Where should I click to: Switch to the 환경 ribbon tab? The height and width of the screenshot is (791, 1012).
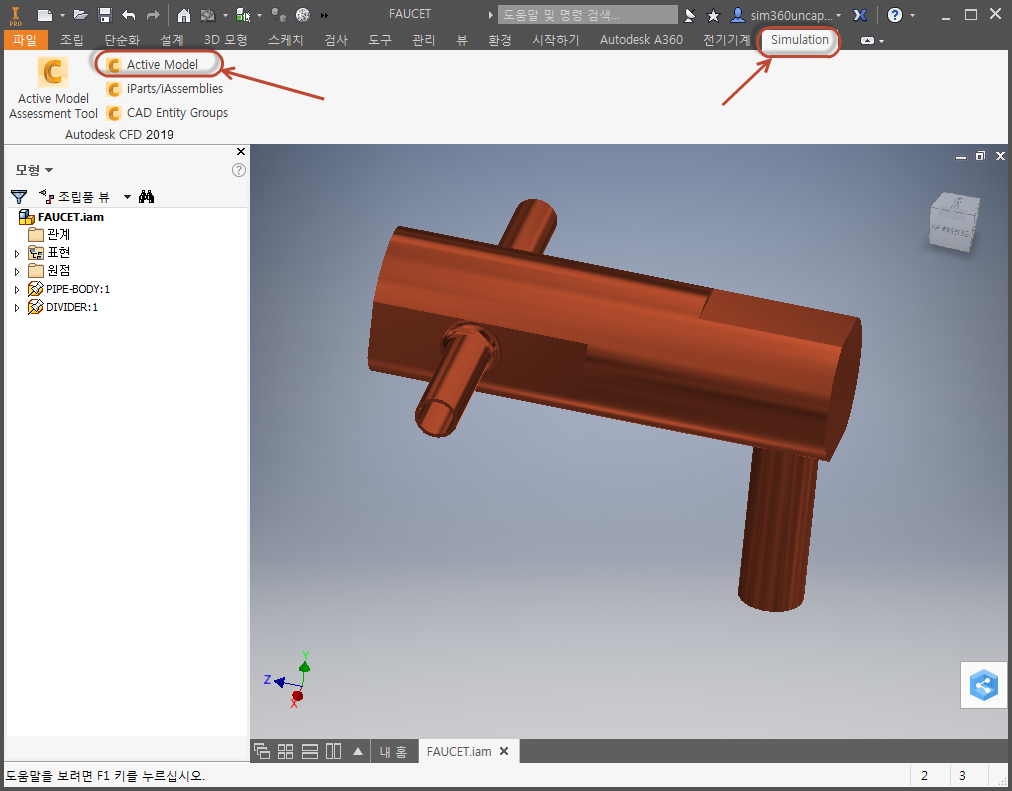(x=500, y=40)
